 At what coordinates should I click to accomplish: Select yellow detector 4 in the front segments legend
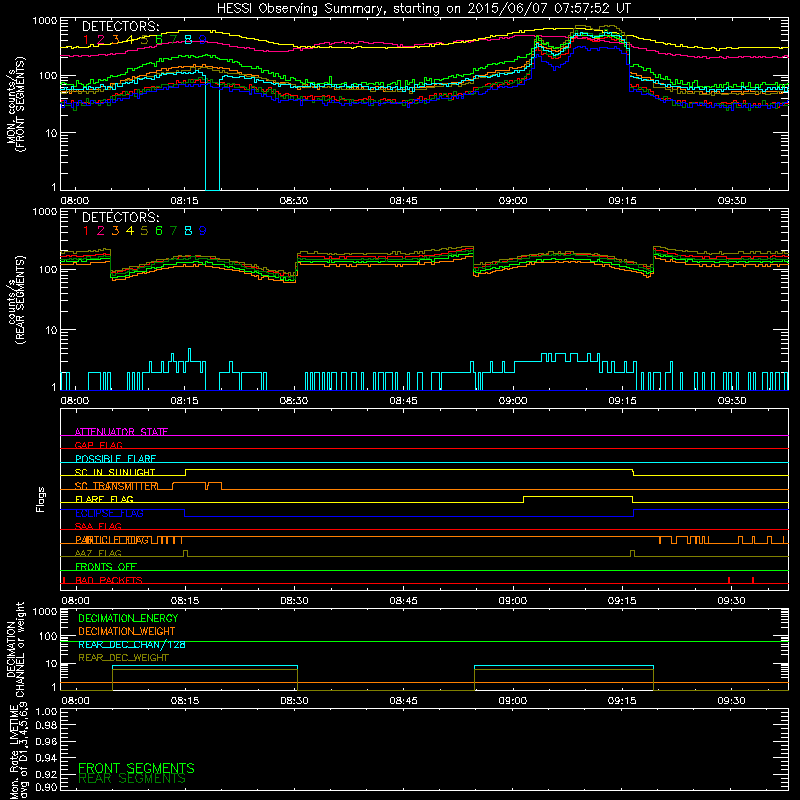coord(130,39)
